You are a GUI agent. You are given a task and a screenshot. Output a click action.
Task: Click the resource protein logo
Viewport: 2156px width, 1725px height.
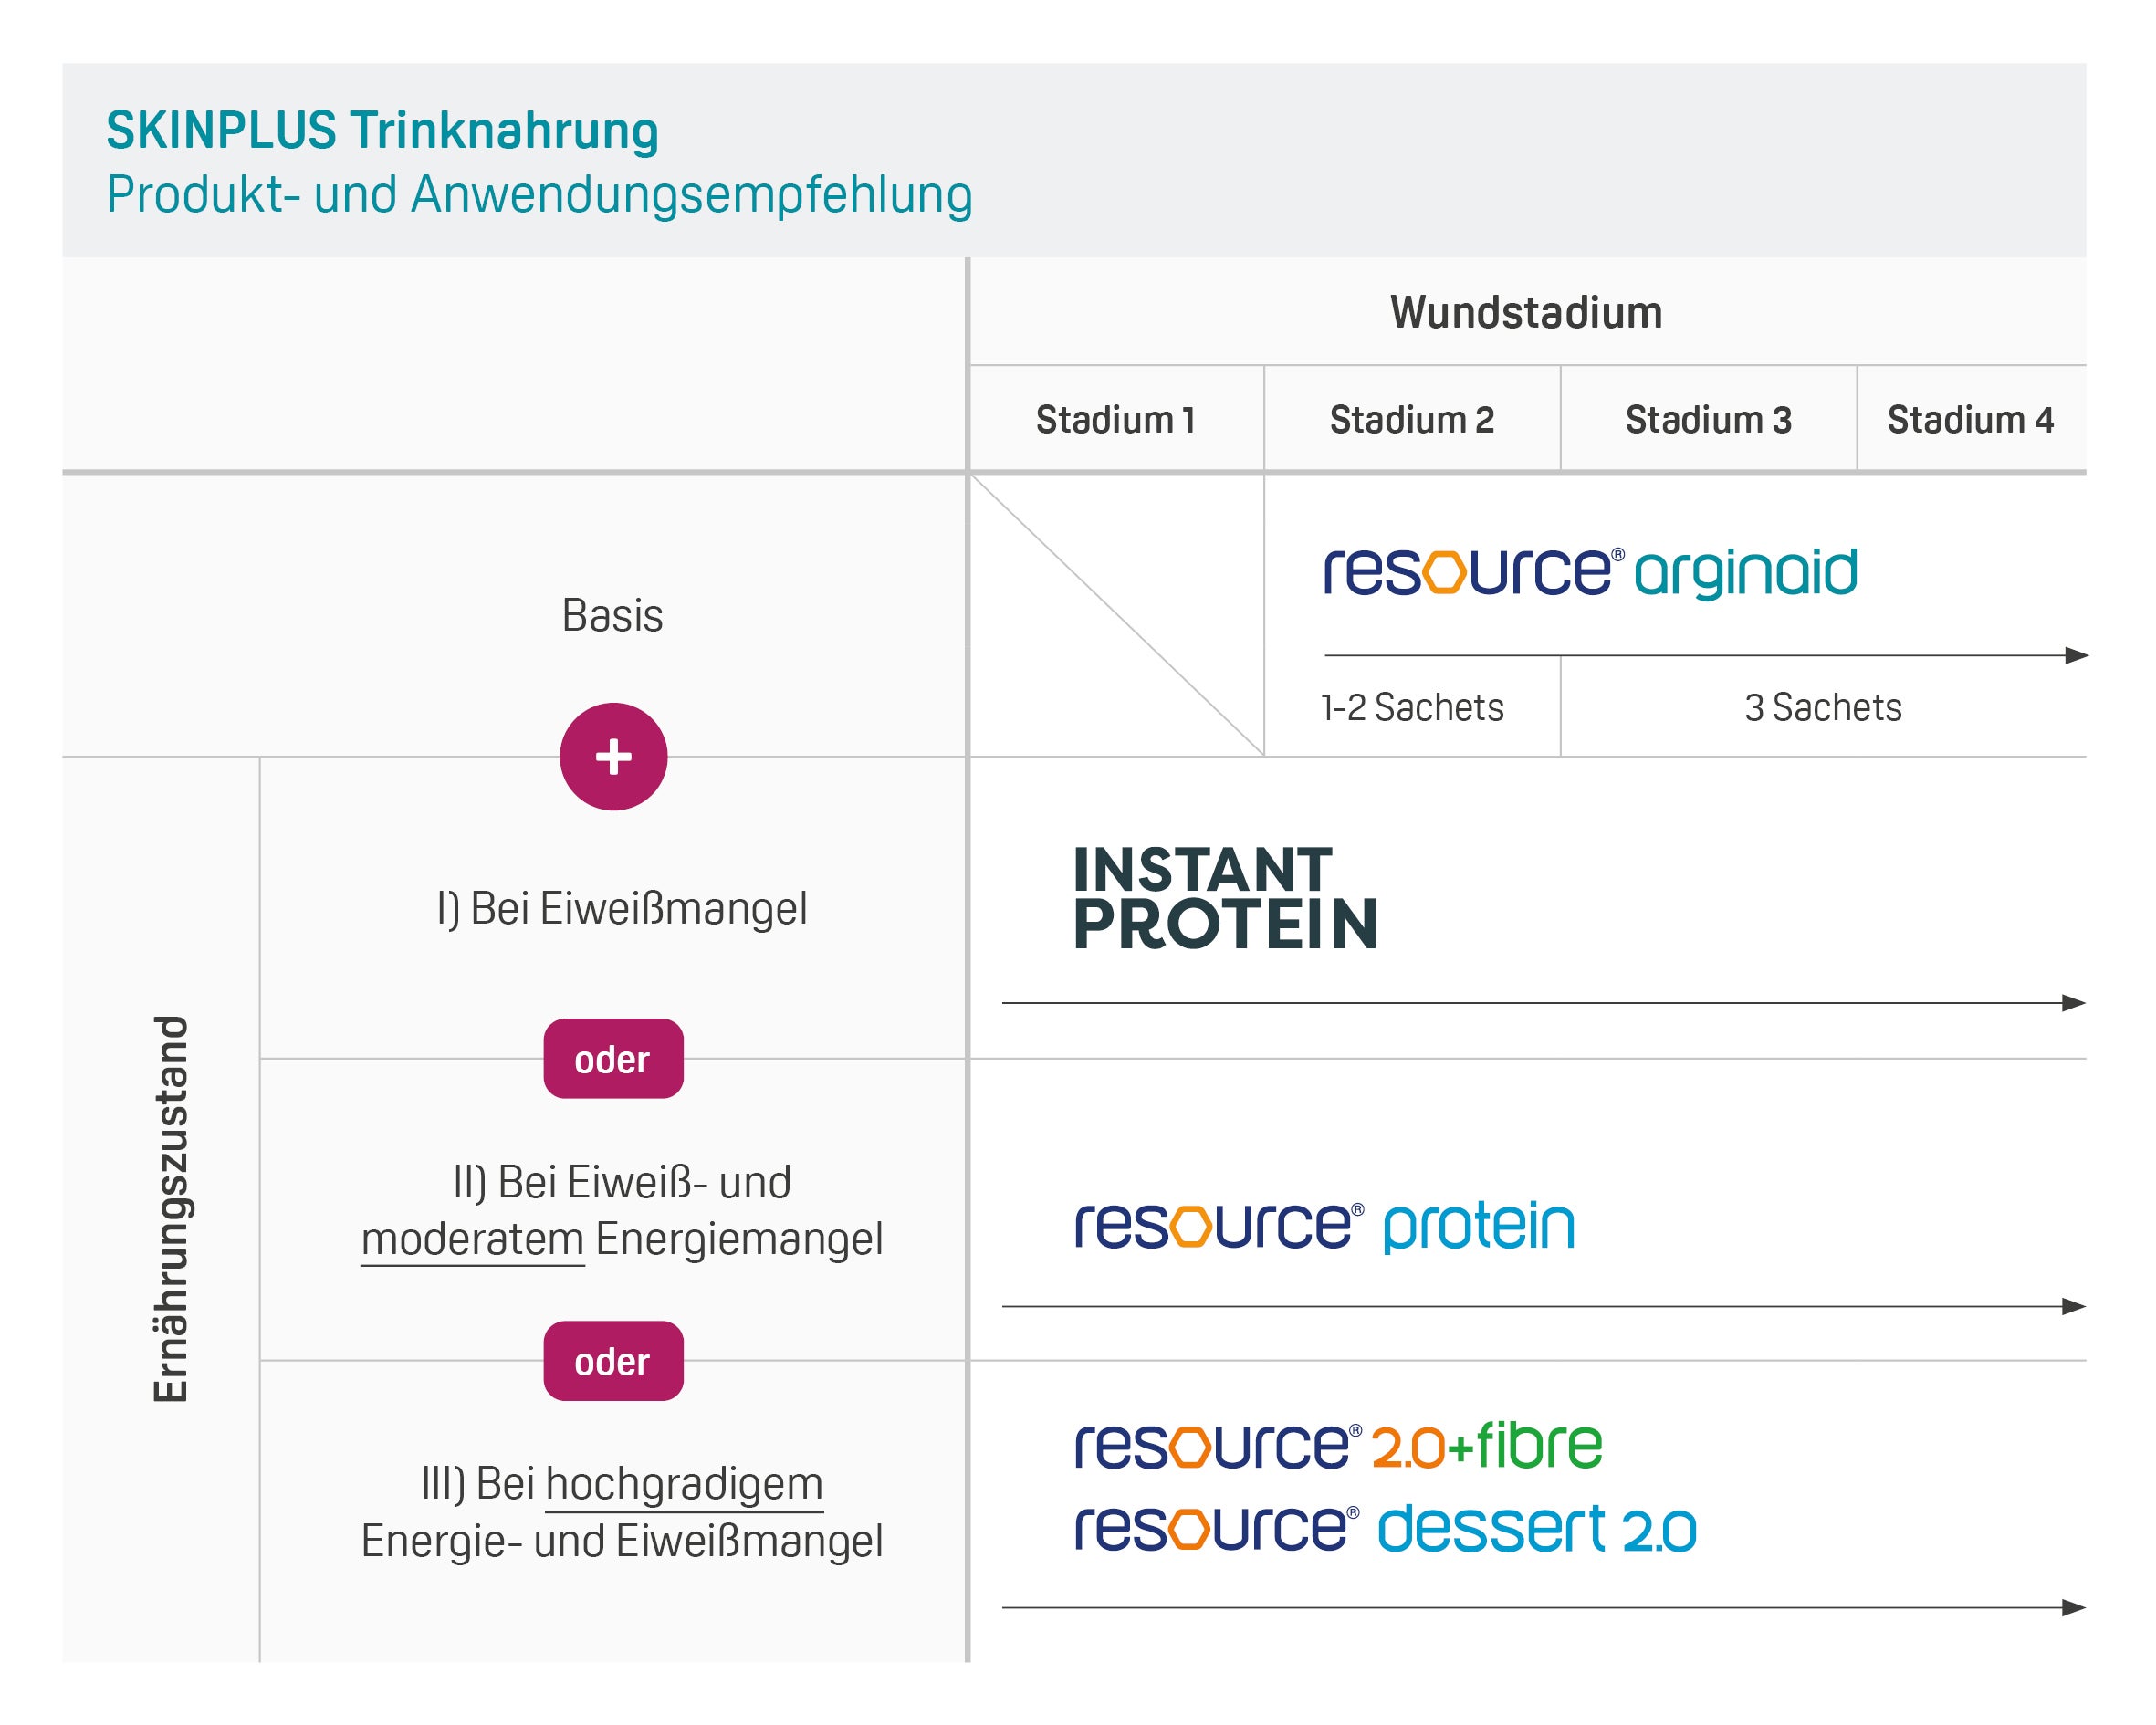[1324, 1226]
